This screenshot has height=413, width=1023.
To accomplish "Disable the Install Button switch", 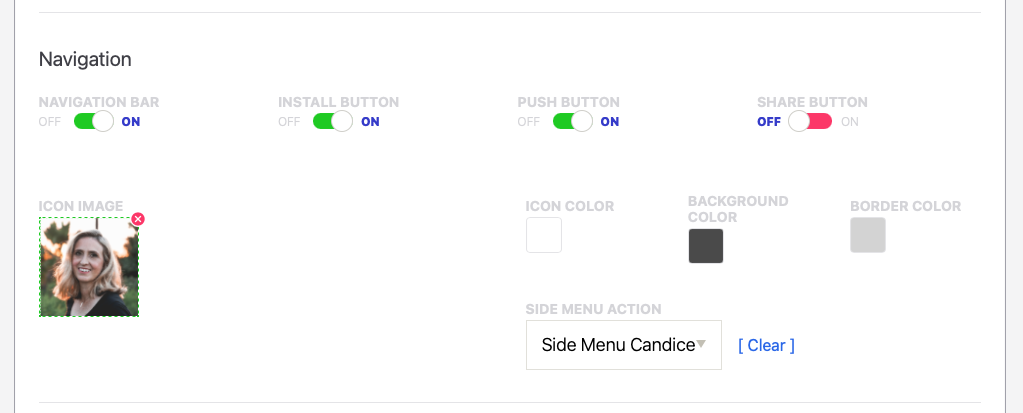I will click(333, 122).
